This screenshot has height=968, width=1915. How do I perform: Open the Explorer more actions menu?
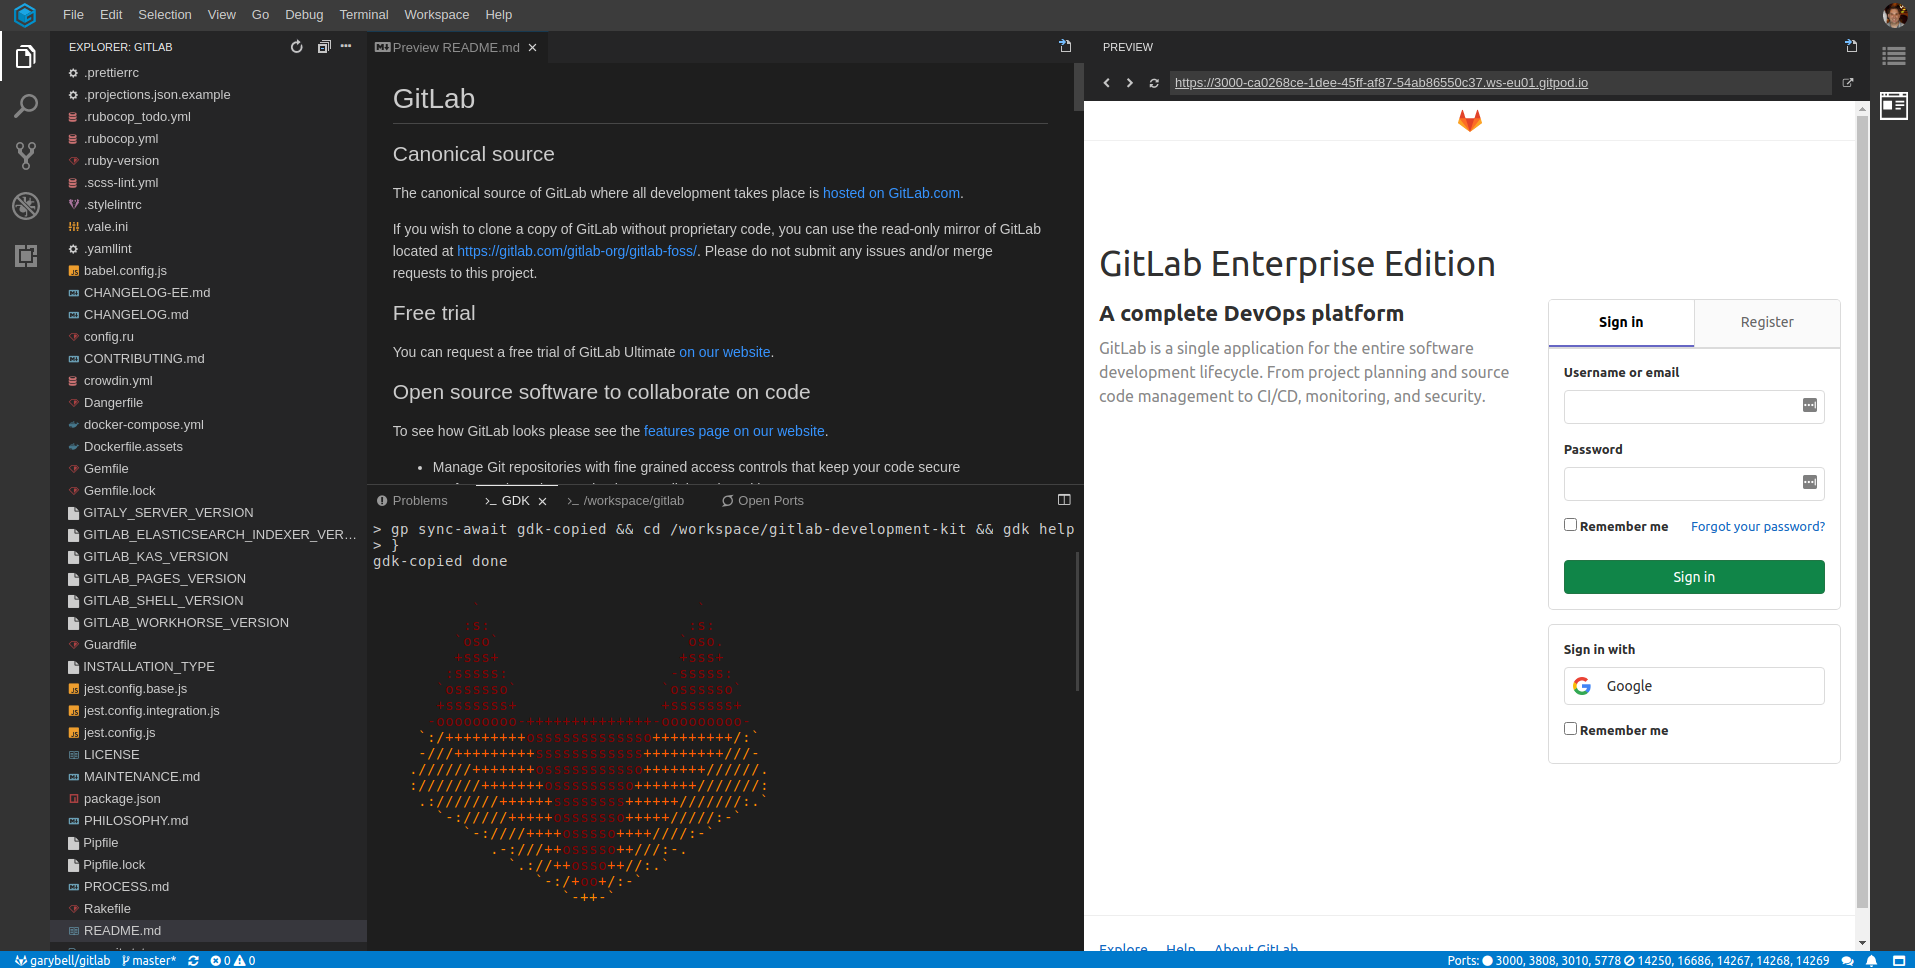[345, 46]
